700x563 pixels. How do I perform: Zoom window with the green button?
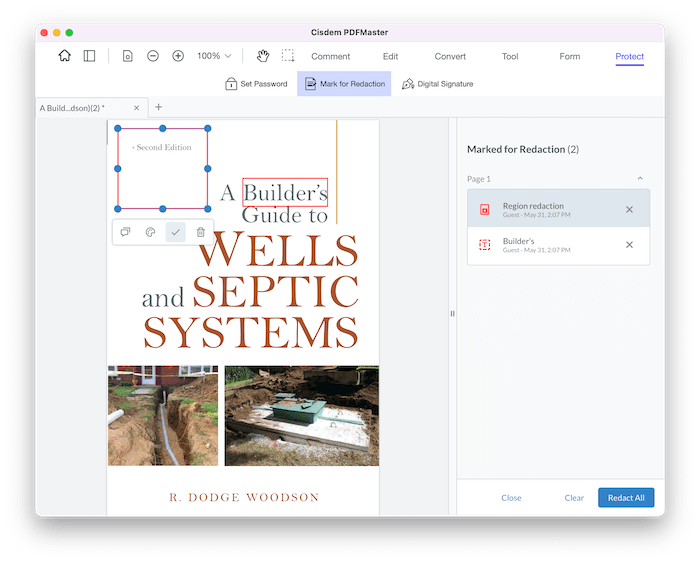[x=69, y=33]
